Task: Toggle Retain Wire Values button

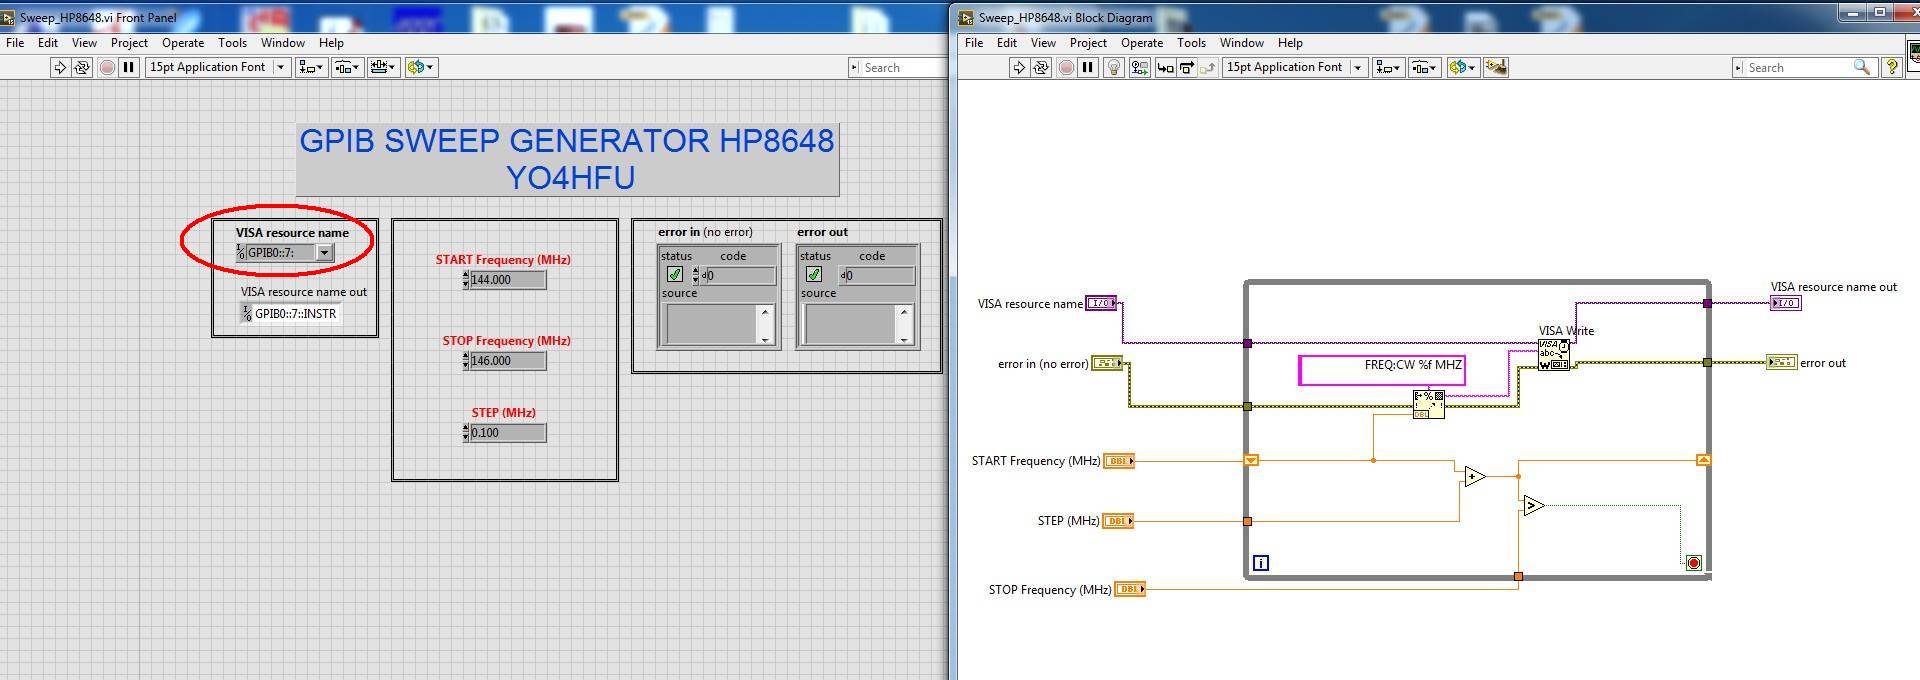Action: coord(1139,67)
